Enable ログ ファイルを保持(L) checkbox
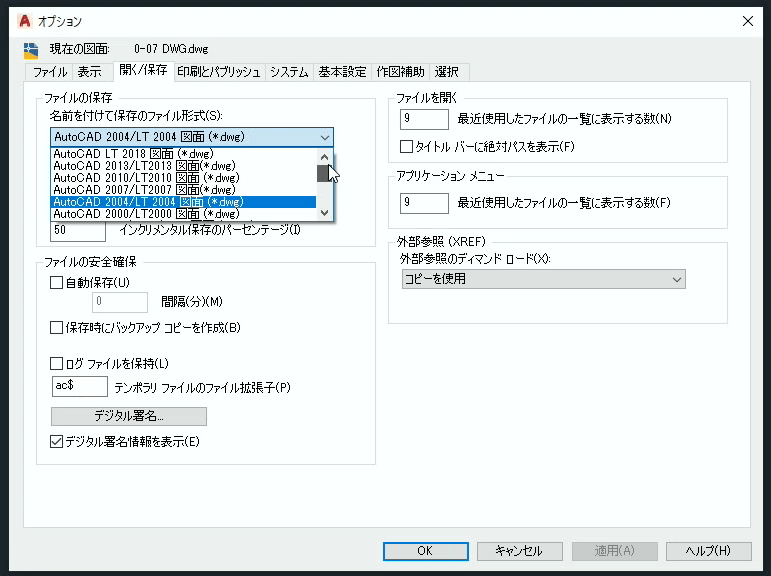The height and width of the screenshot is (576, 771). tap(57, 364)
